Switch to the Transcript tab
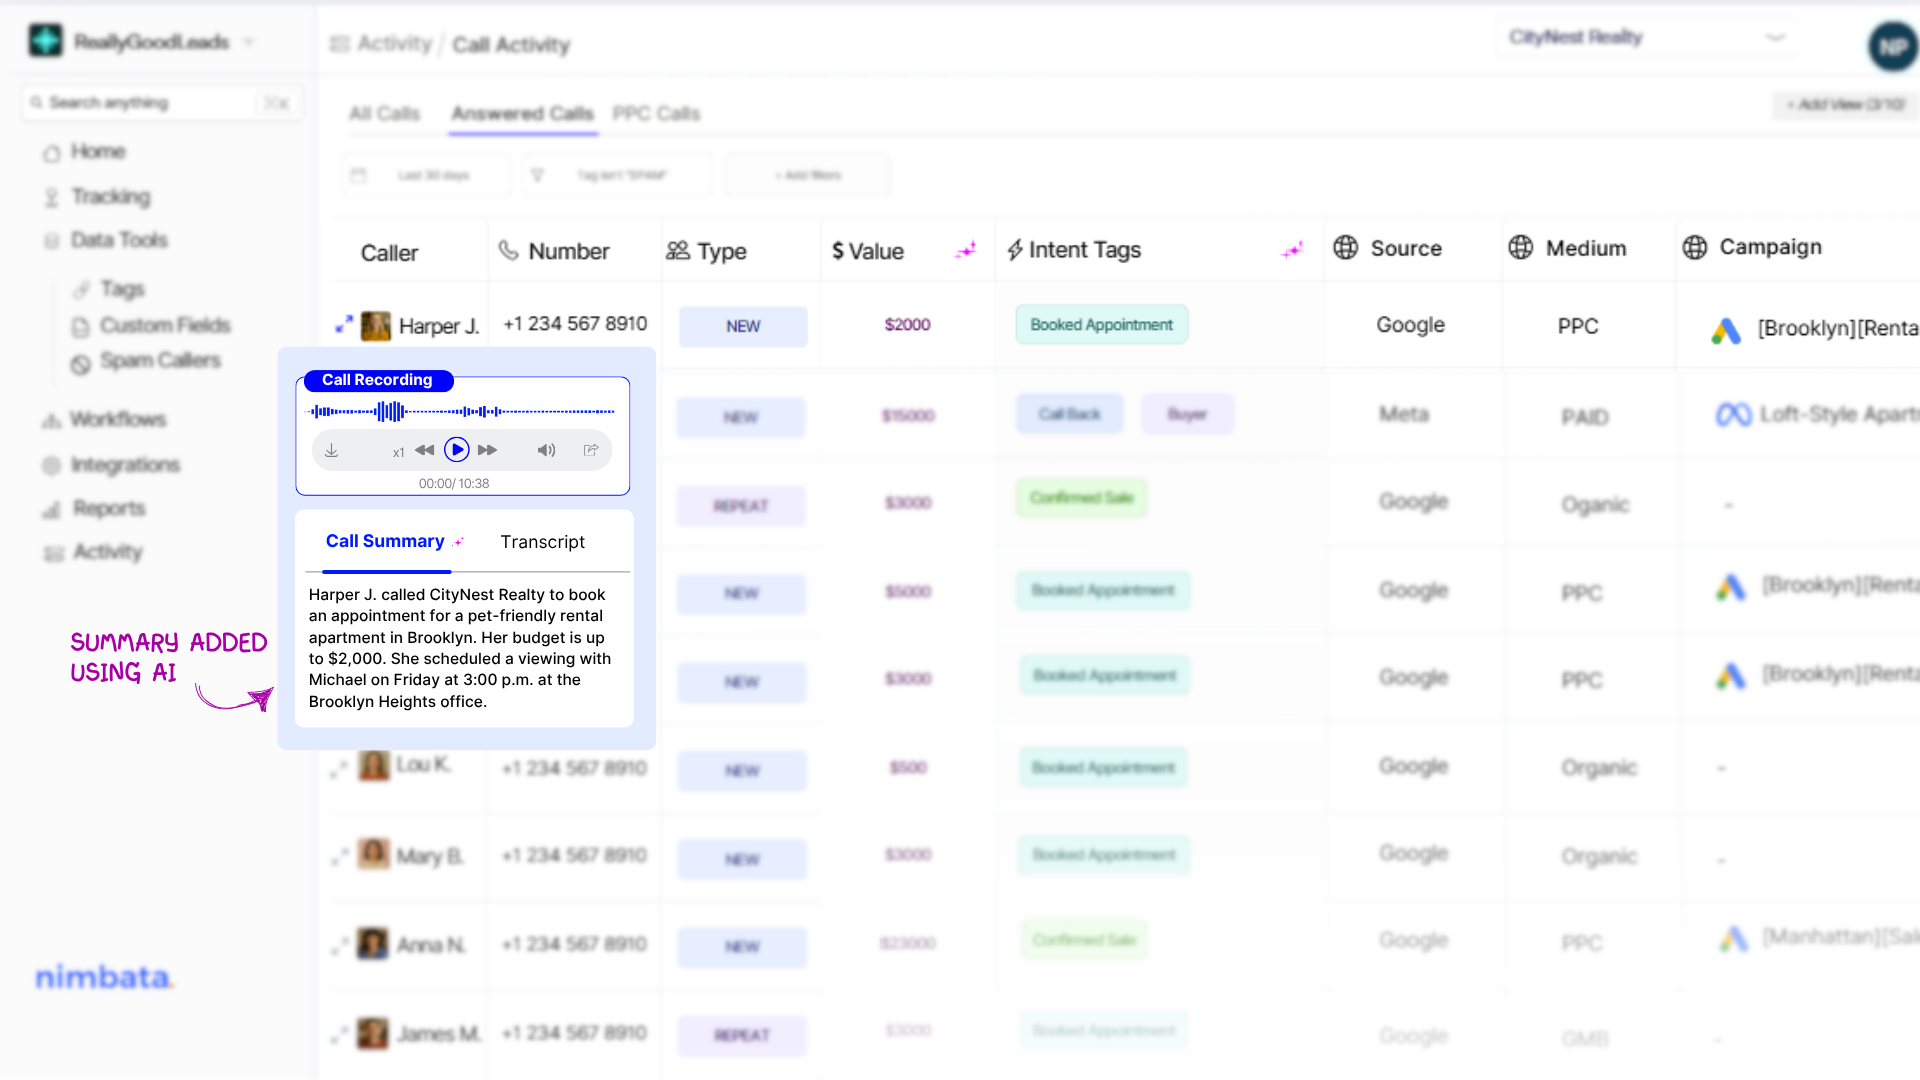 542,542
